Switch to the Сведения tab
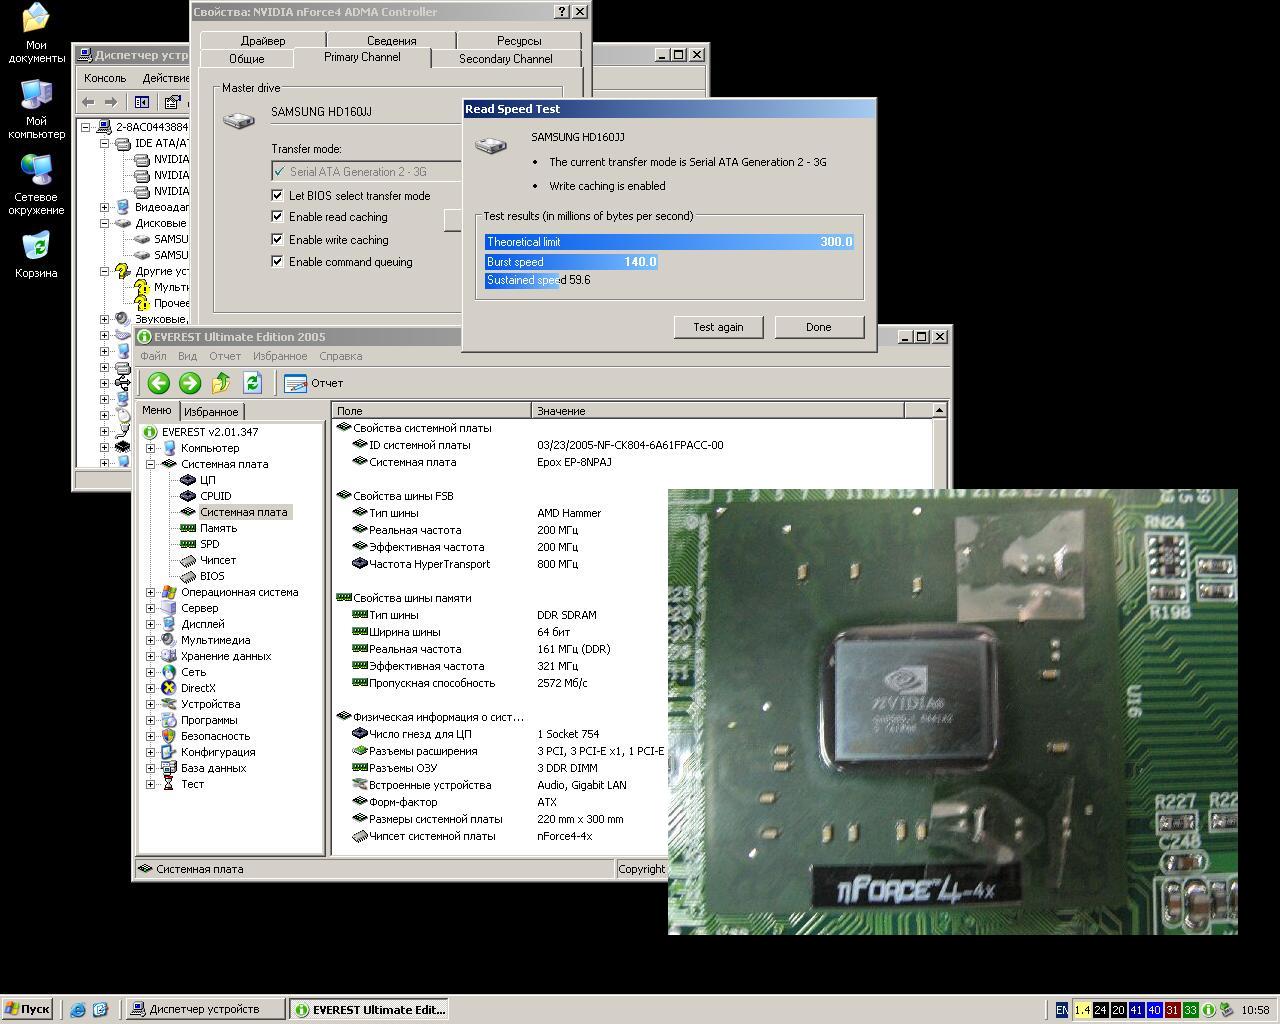Image resolution: width=1280 pixels, height=1024 pixels. pos(391,41)
